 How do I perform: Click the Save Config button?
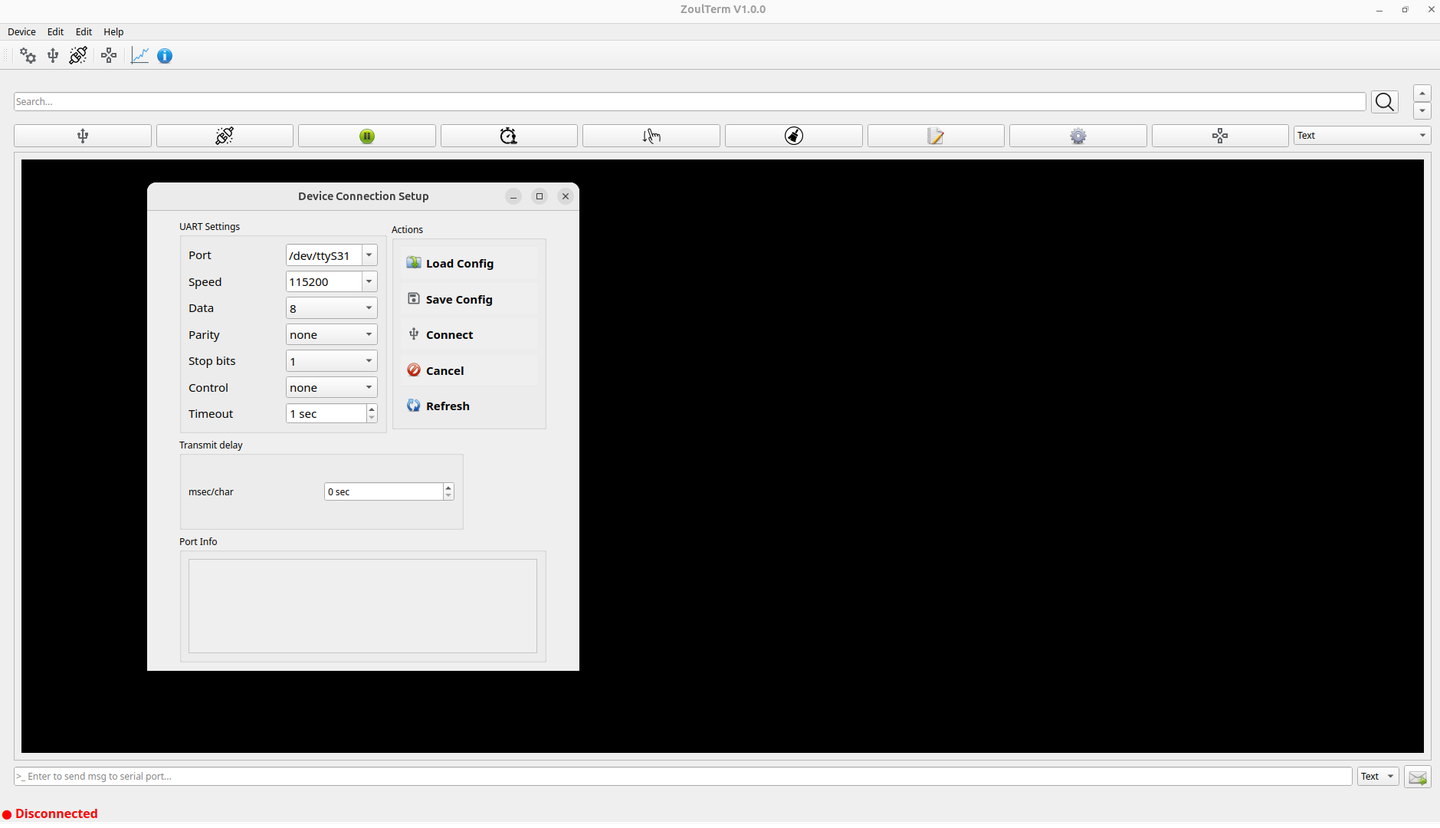458,299
